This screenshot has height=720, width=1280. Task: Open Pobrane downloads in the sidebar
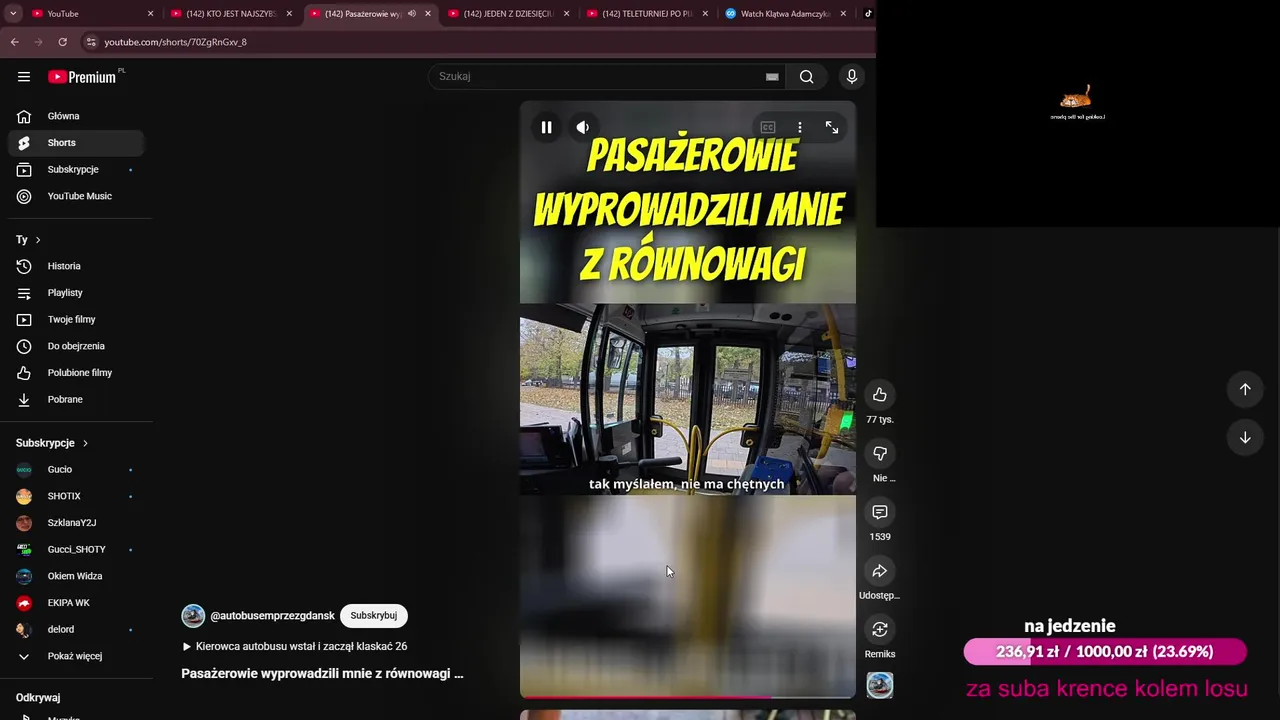tap(76, 400)
